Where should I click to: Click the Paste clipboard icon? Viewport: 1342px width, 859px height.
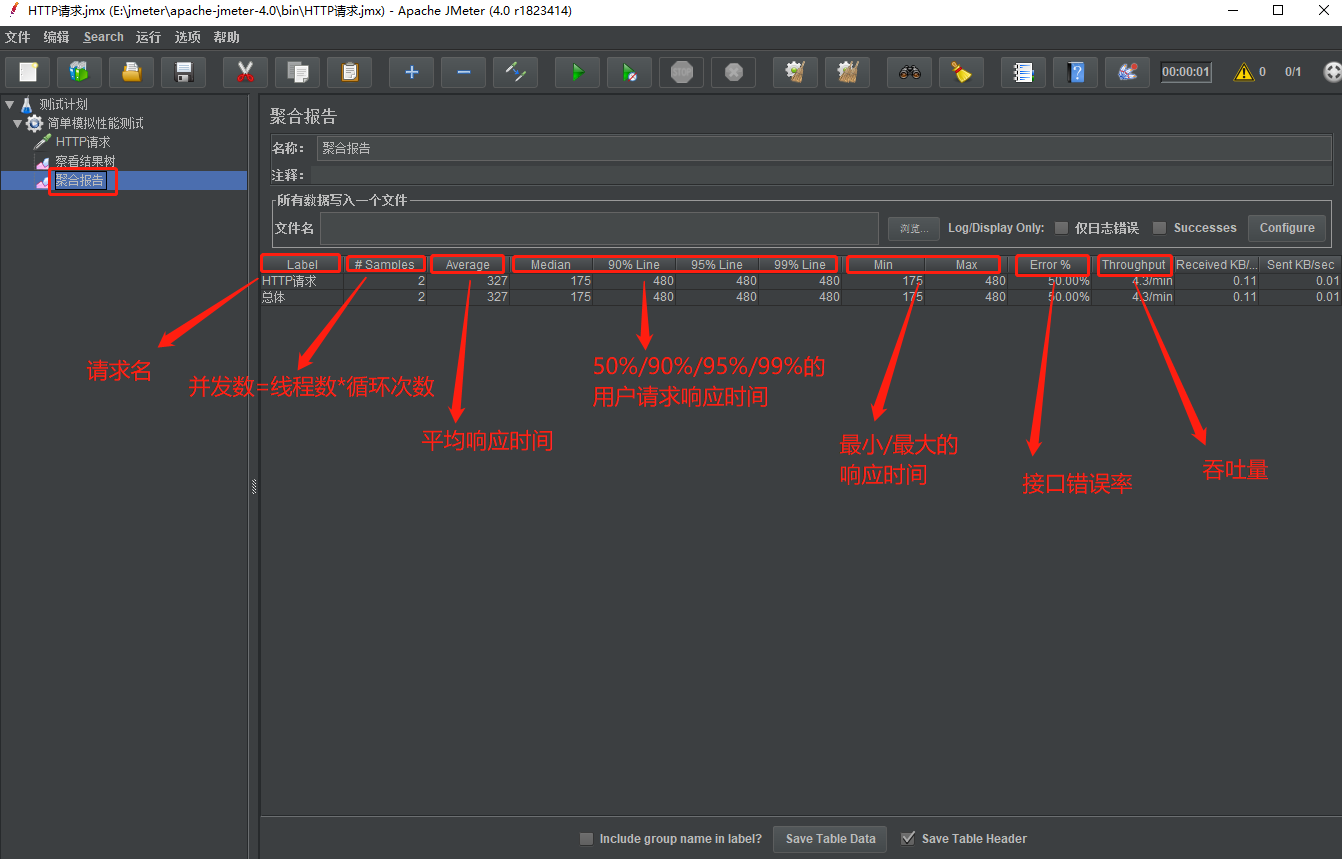(x=349, y=72)
